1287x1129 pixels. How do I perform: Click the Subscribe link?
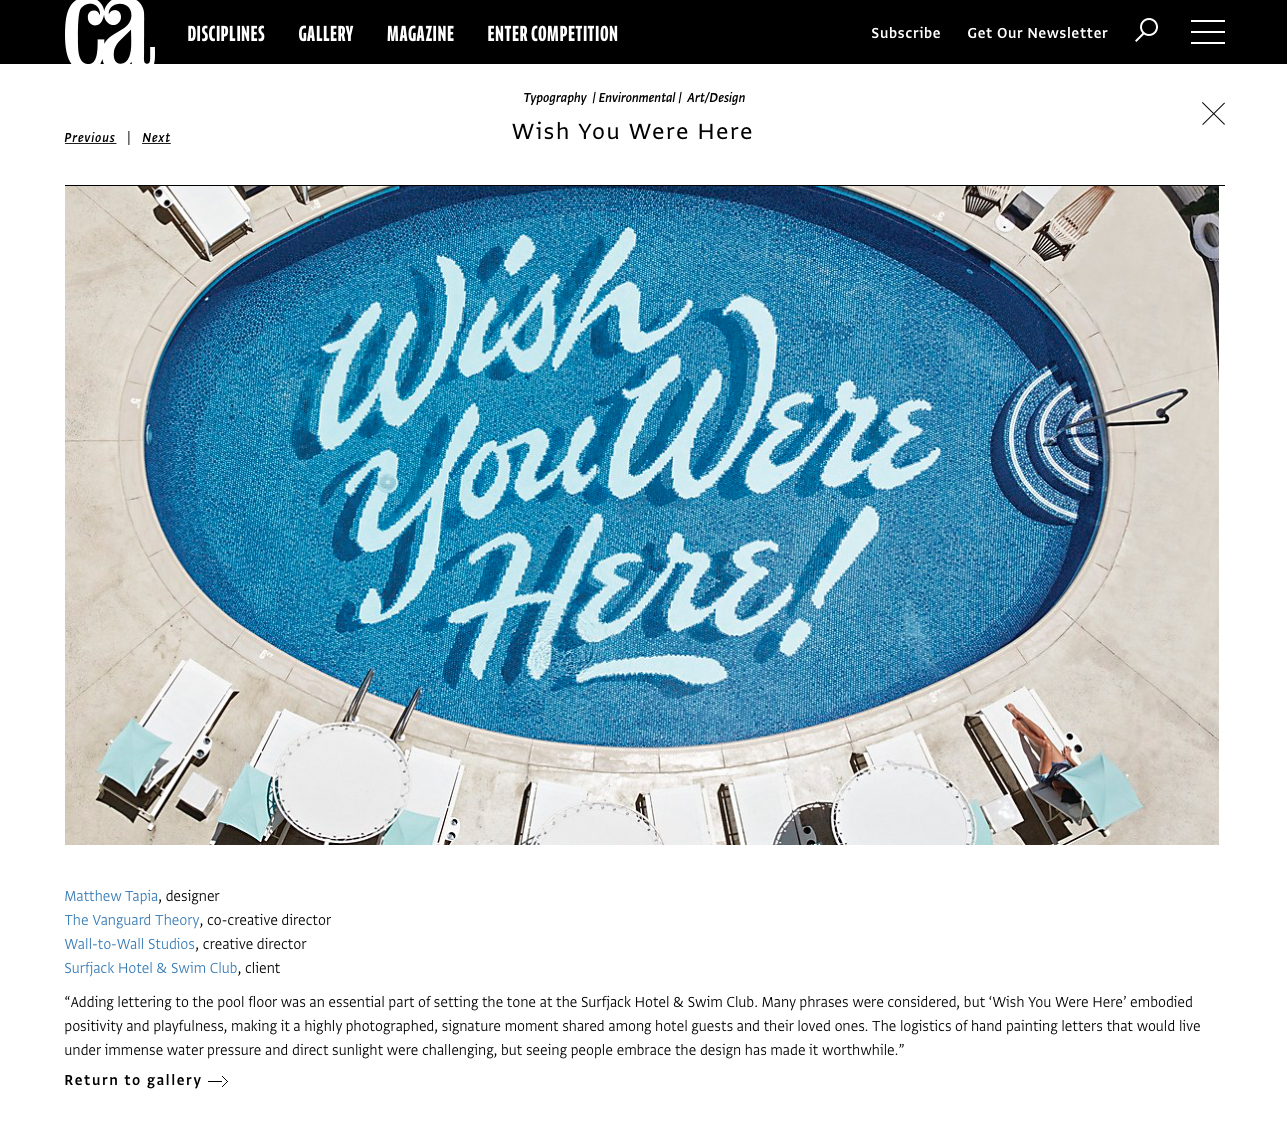click(906, 33)
